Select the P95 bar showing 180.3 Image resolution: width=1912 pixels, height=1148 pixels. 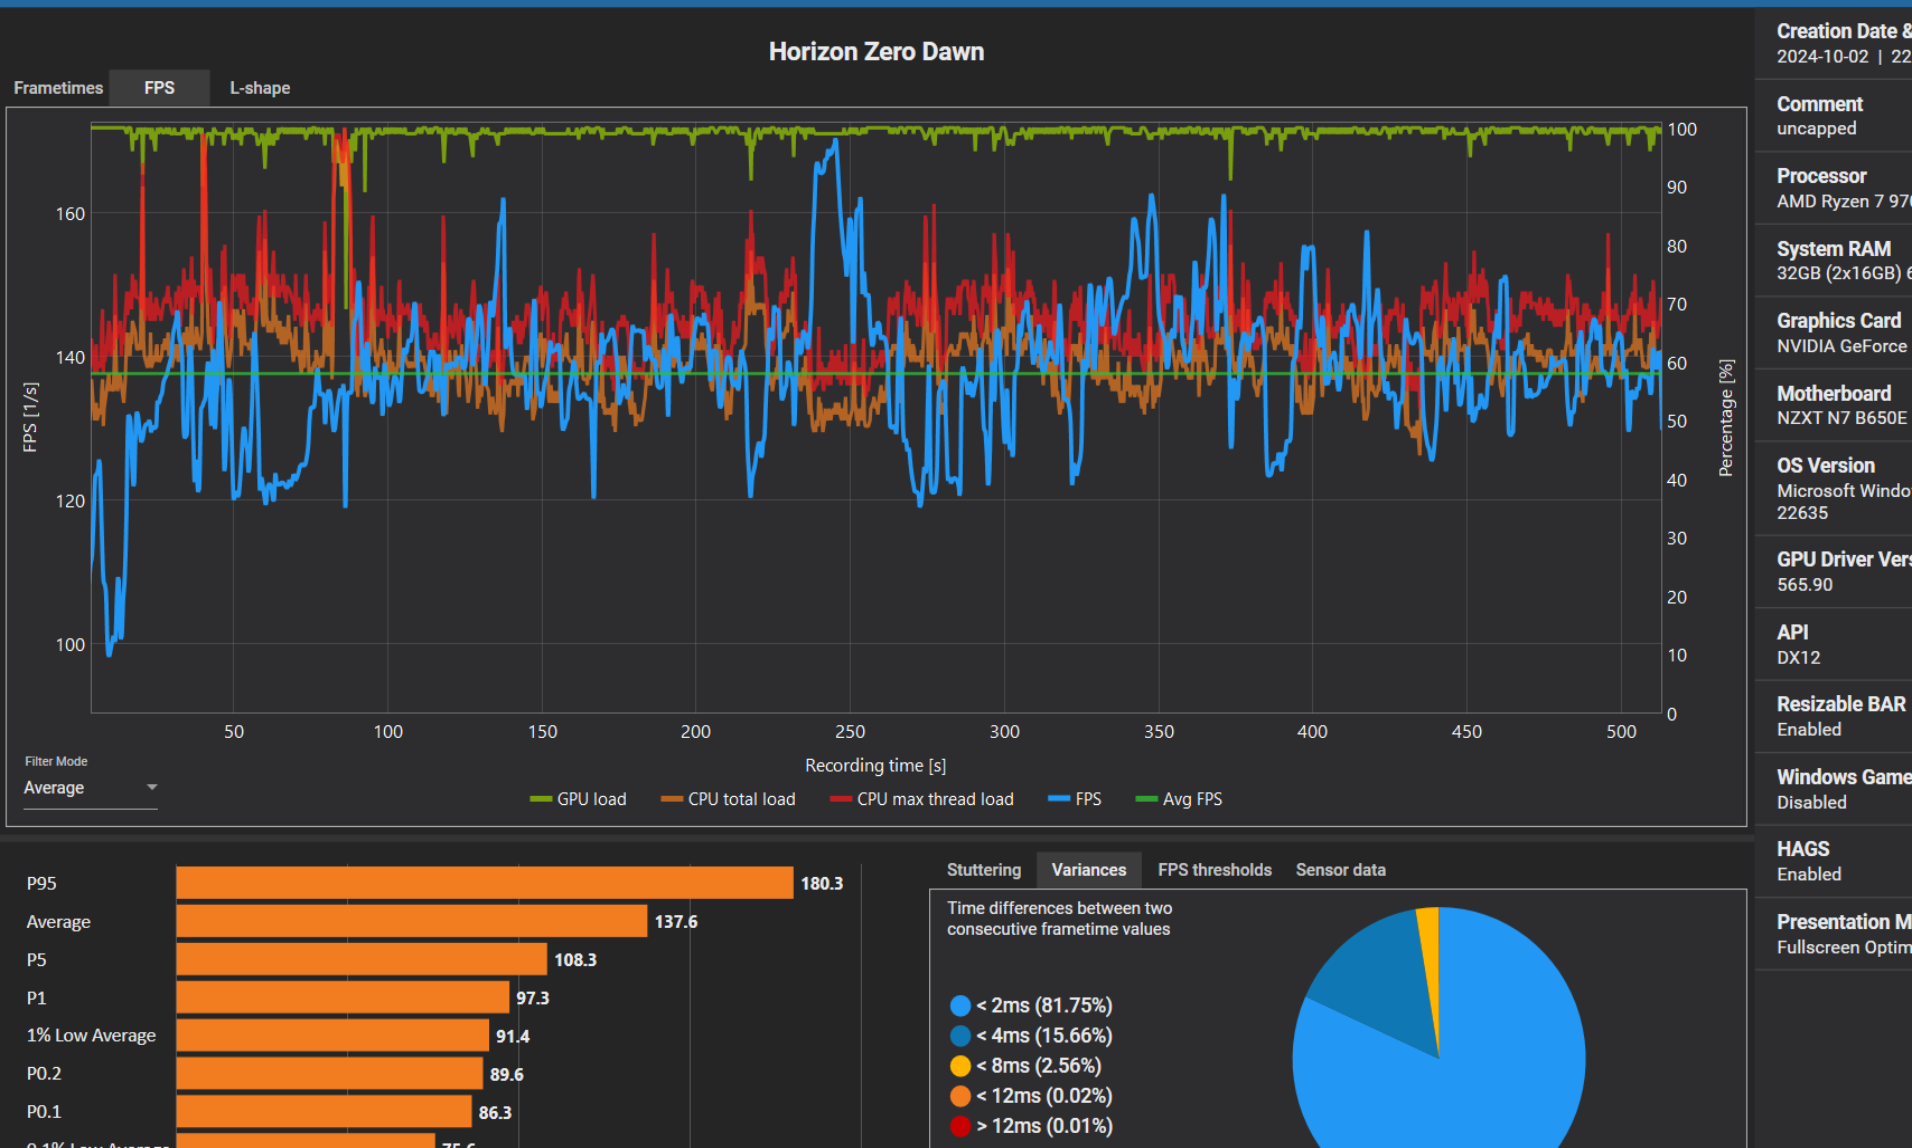[x=484, y=883]
